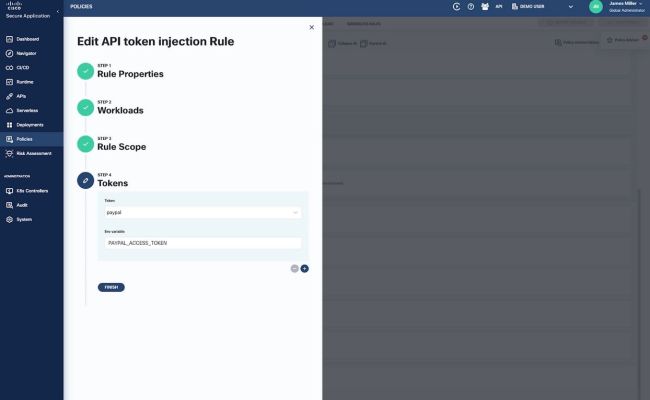Viewport: 650px width, 400px height.
Task: Click the Step 1 green checkmark circle
Action: (x=85, y=71)
